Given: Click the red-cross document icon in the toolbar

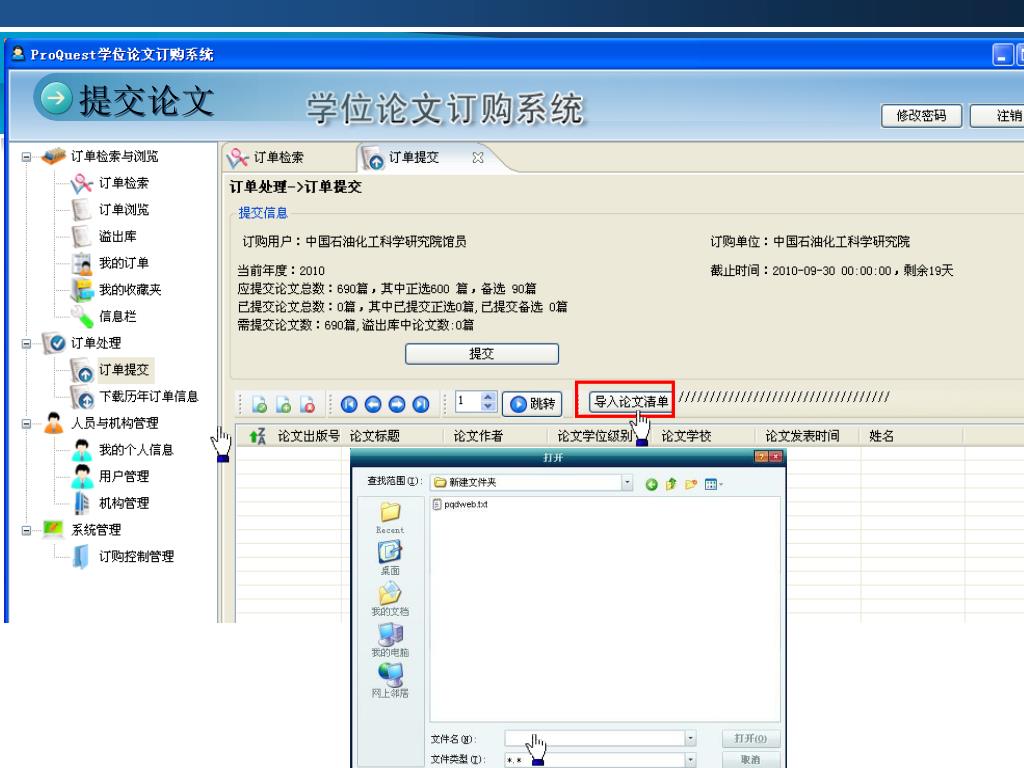Looking at the screenshot, I should tap(308, 405).
